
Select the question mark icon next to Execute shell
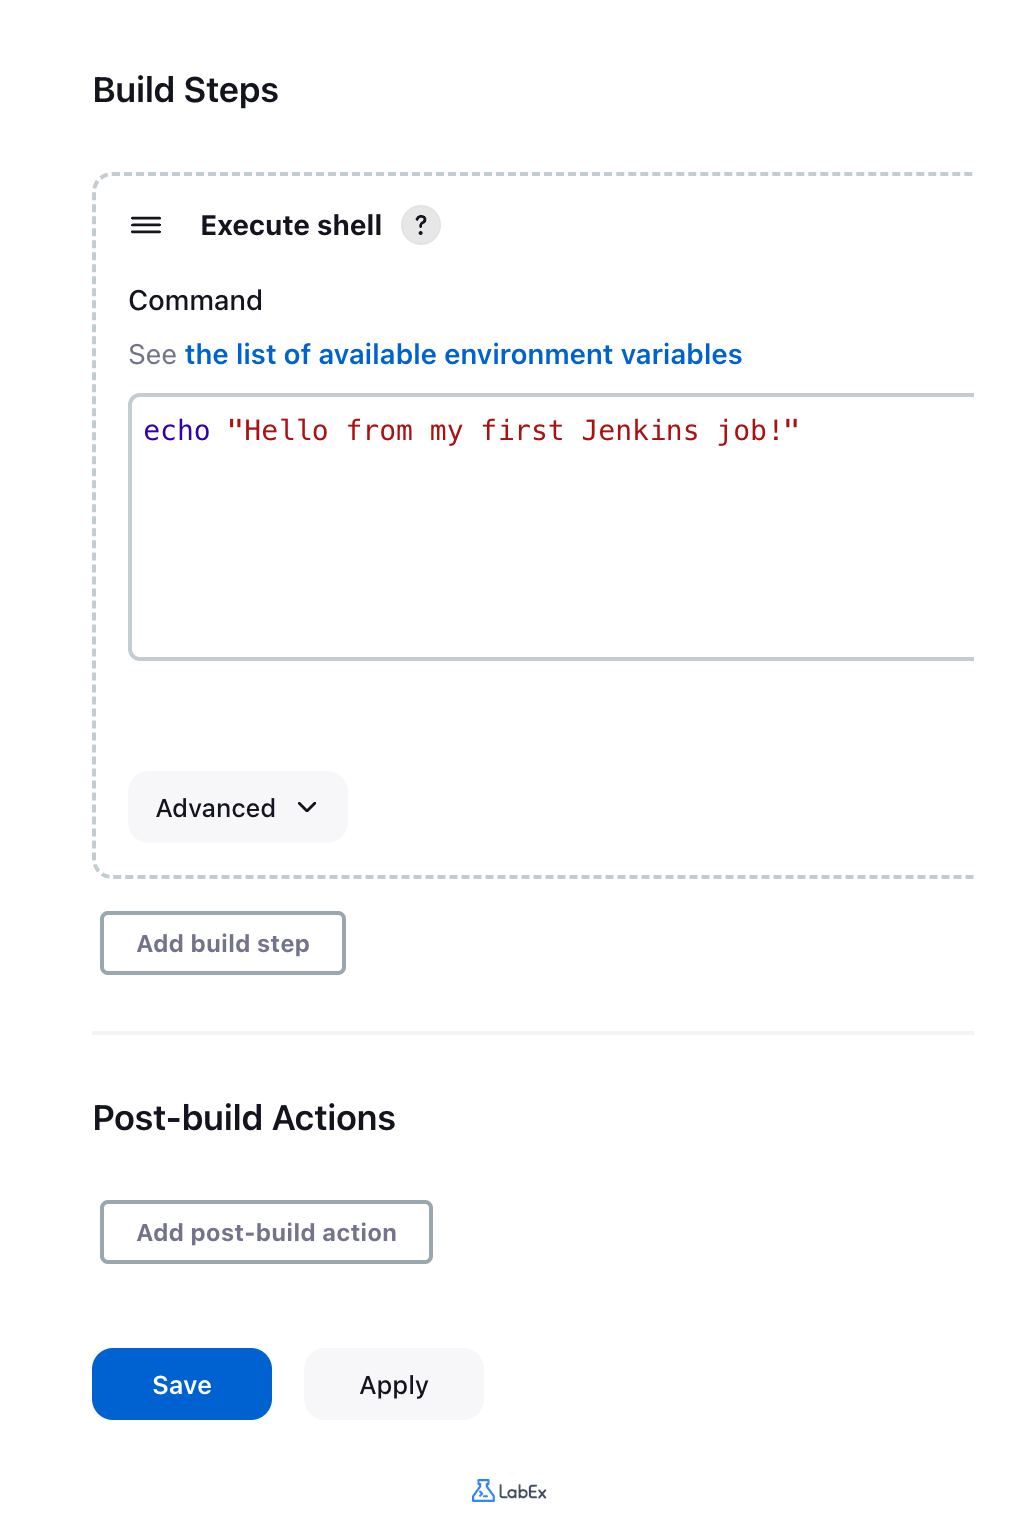tap(420, 225)
